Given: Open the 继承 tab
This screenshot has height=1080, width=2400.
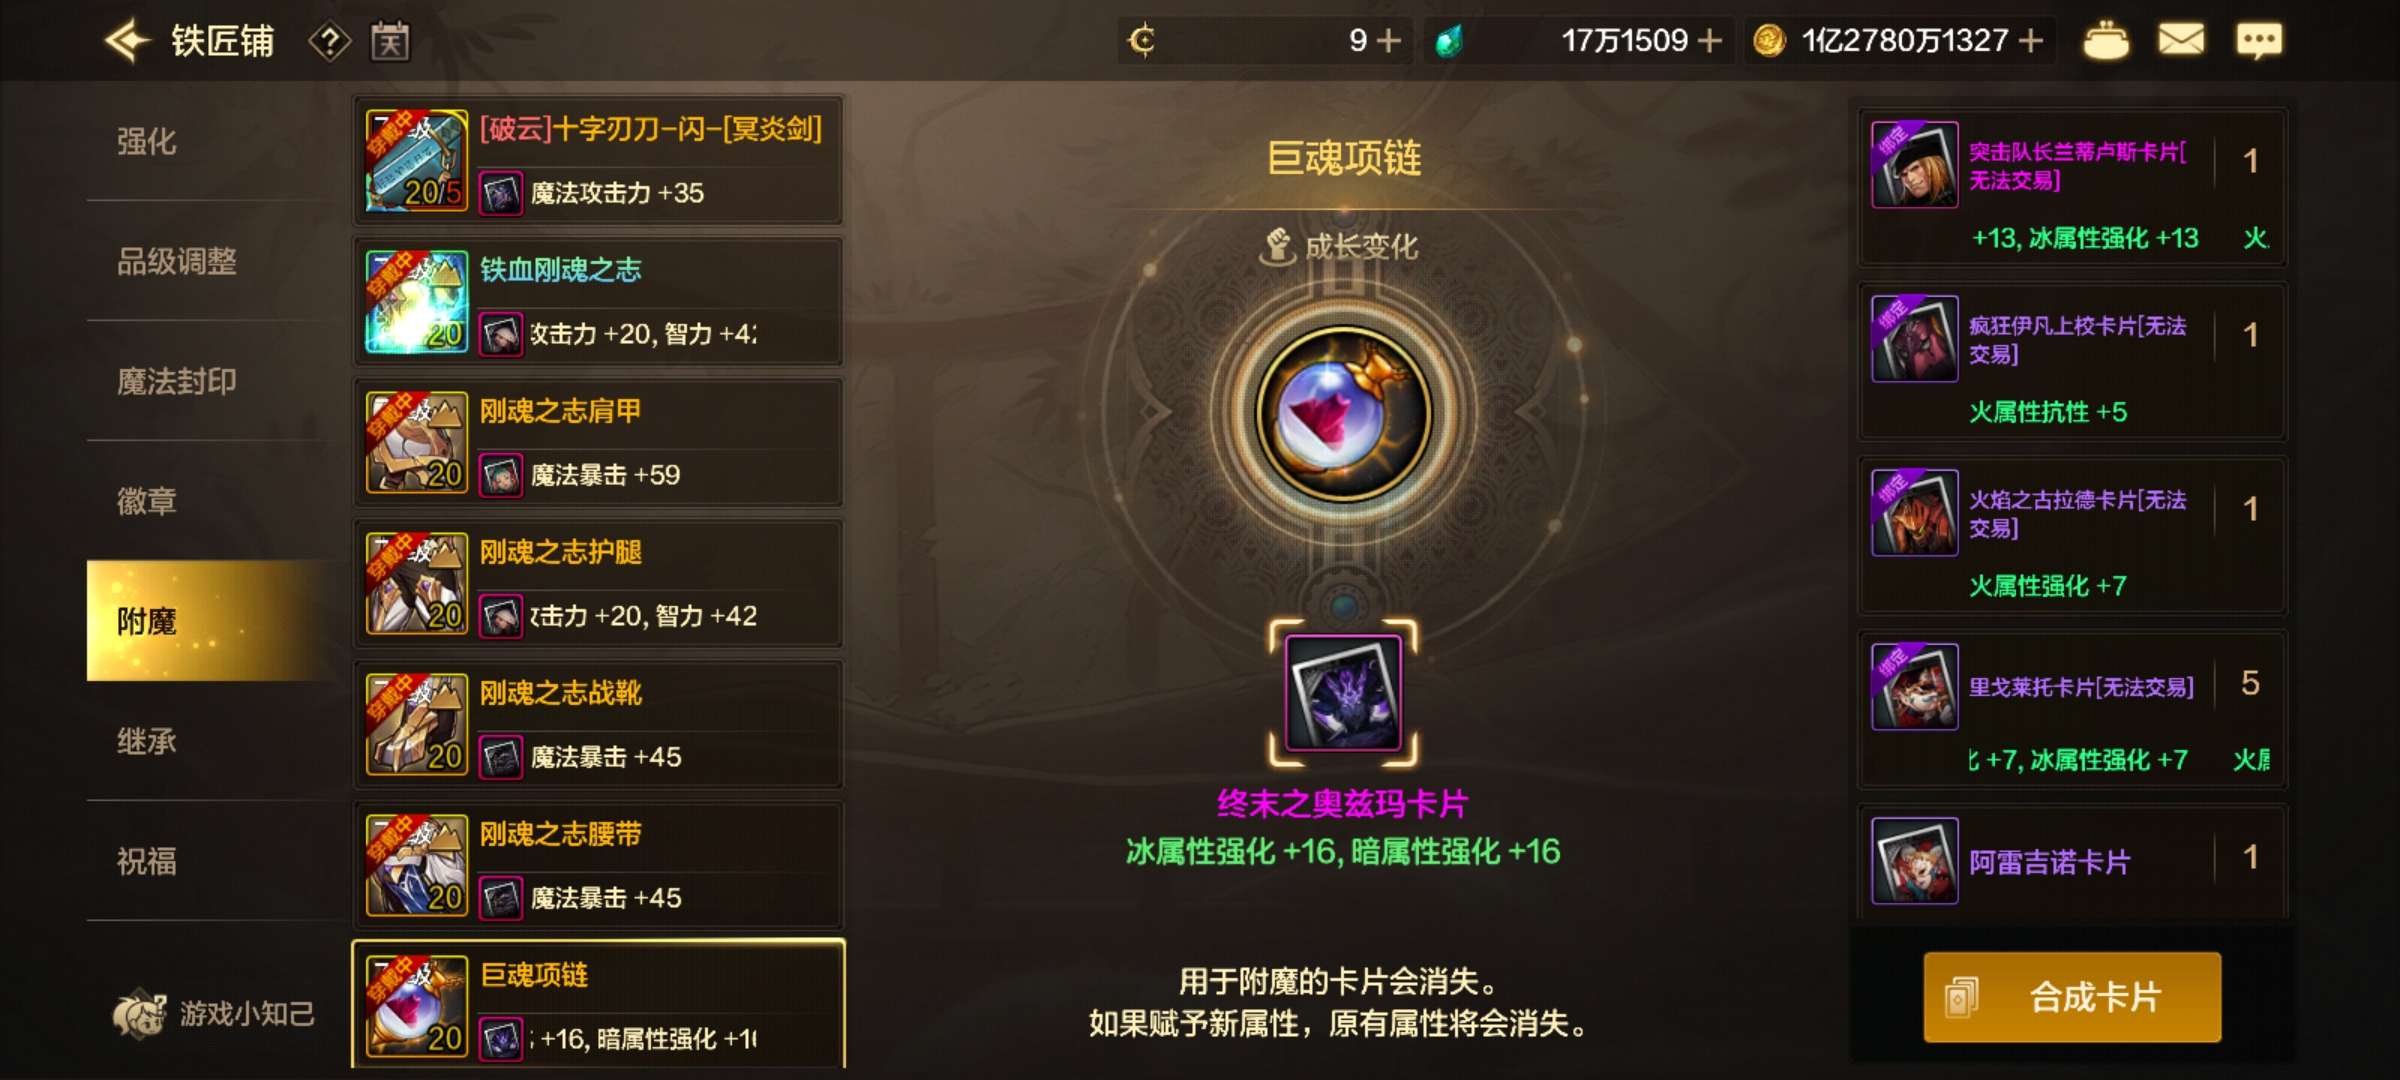Looking at the screenshot, I should (x=147, y=741).
